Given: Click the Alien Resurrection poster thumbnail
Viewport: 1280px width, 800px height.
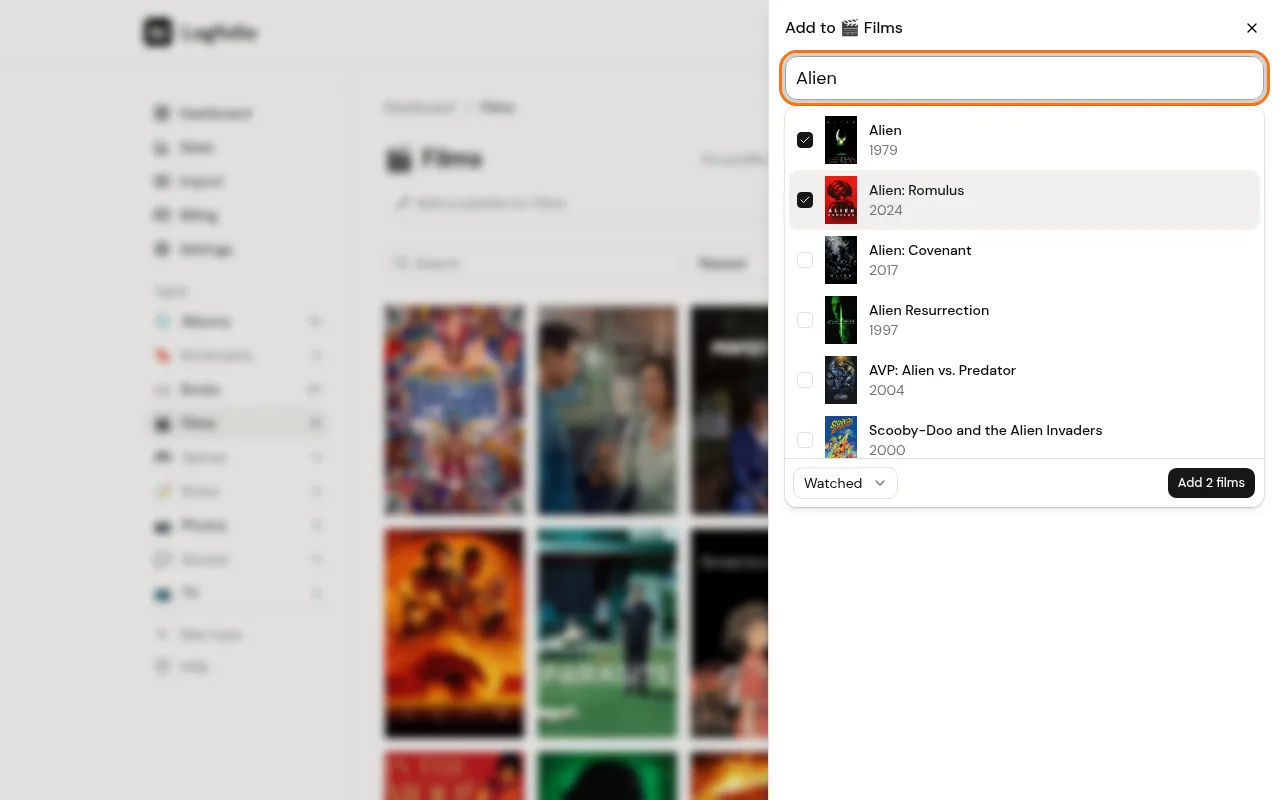Looking at the screenshot, I should point(841,320).
